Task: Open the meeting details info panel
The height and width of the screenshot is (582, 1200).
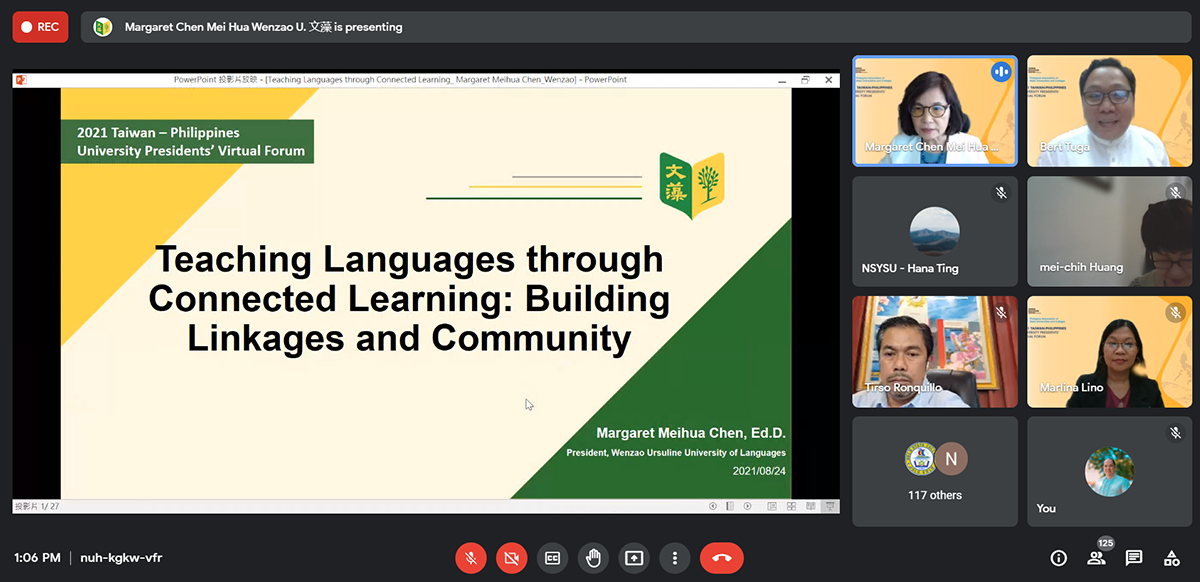Action: click(1058, 558)
